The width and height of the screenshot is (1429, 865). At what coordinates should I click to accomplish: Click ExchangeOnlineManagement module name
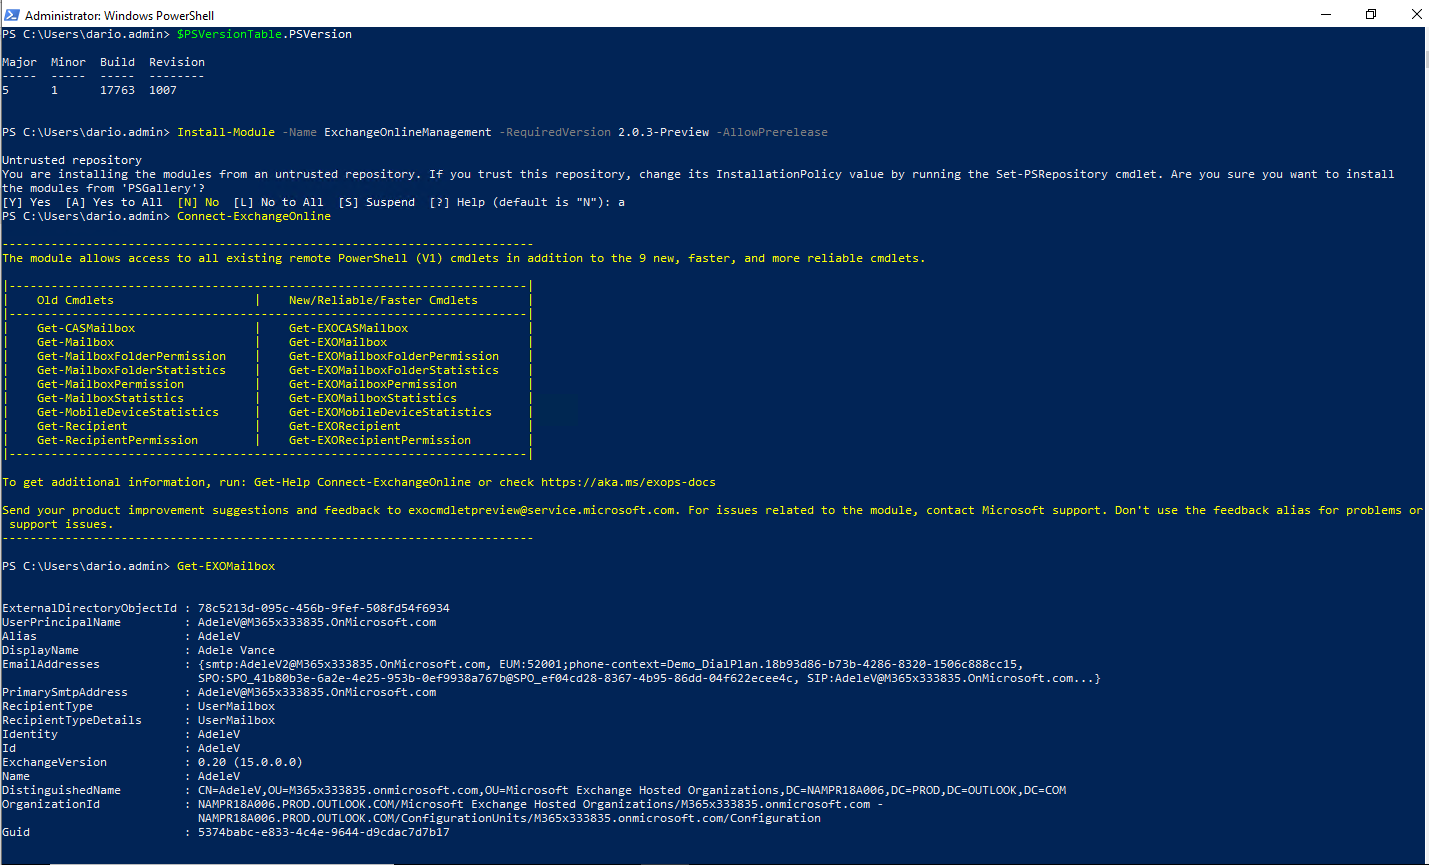coord(408,132)
